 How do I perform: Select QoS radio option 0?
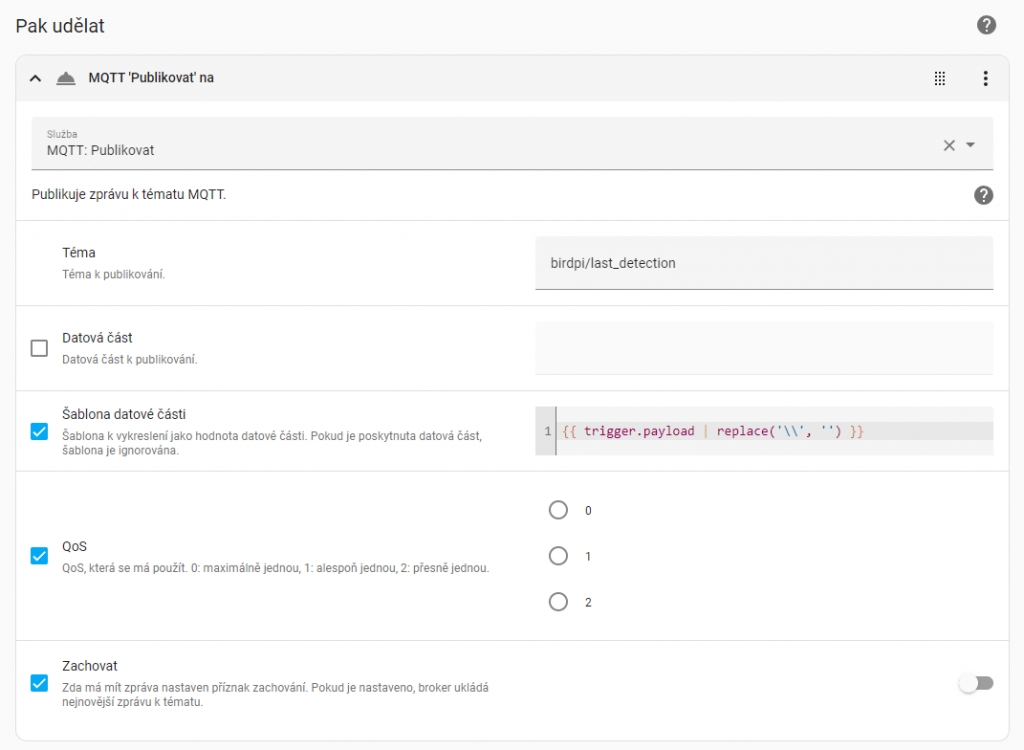(x=558, y=510)
